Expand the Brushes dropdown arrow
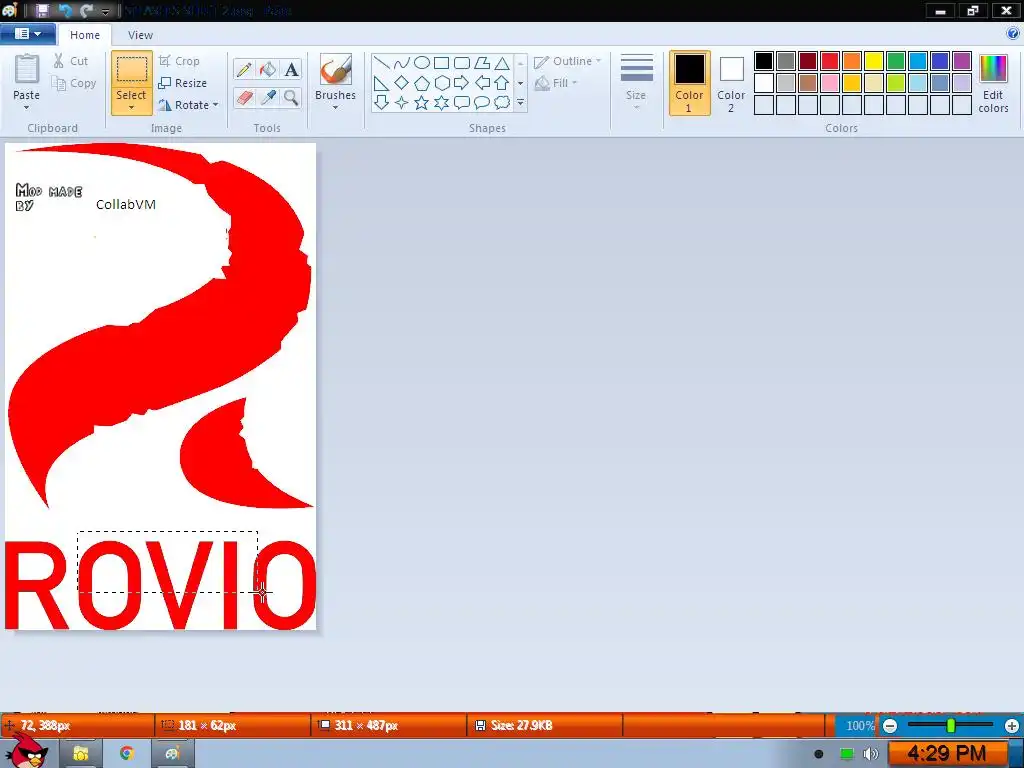 [x=336, y=108]
